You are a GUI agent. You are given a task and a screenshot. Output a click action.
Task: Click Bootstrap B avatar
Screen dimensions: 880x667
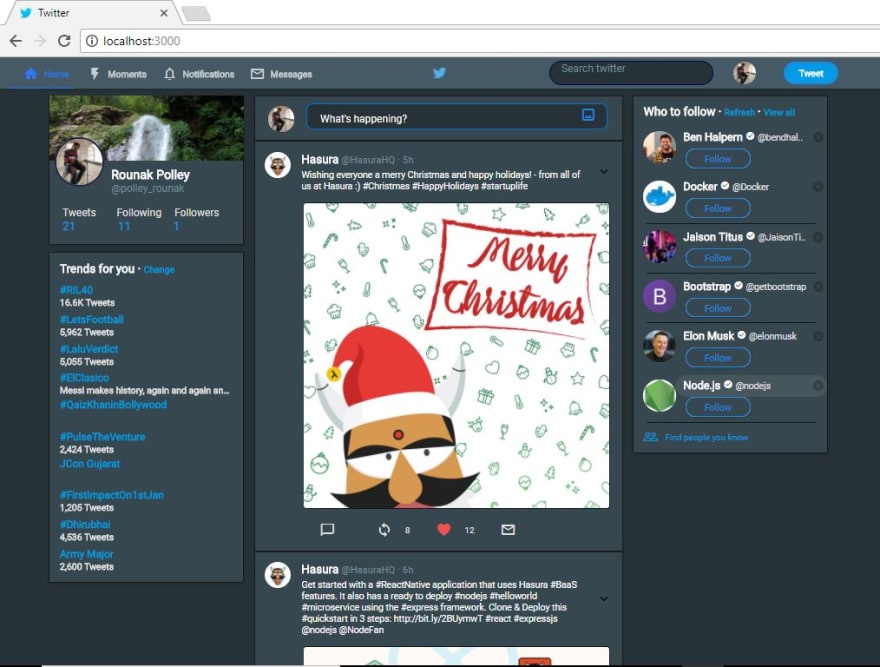659,296
